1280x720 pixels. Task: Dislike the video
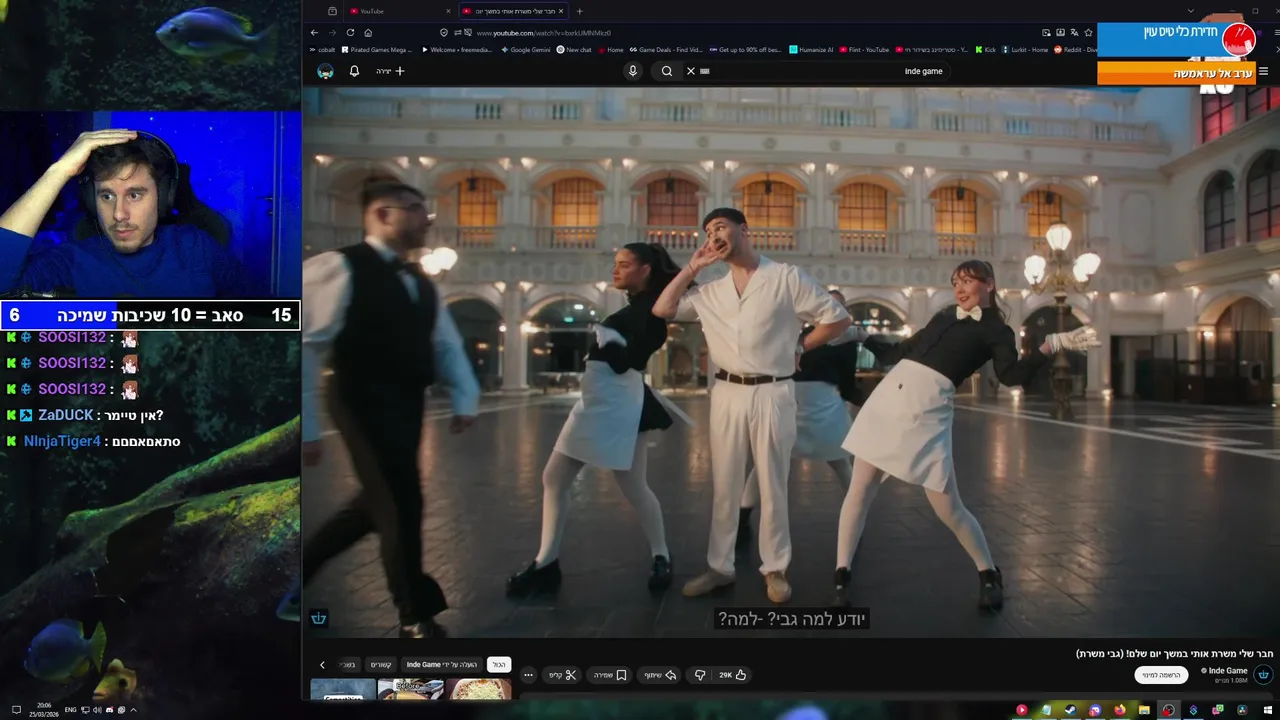point(700,675)
